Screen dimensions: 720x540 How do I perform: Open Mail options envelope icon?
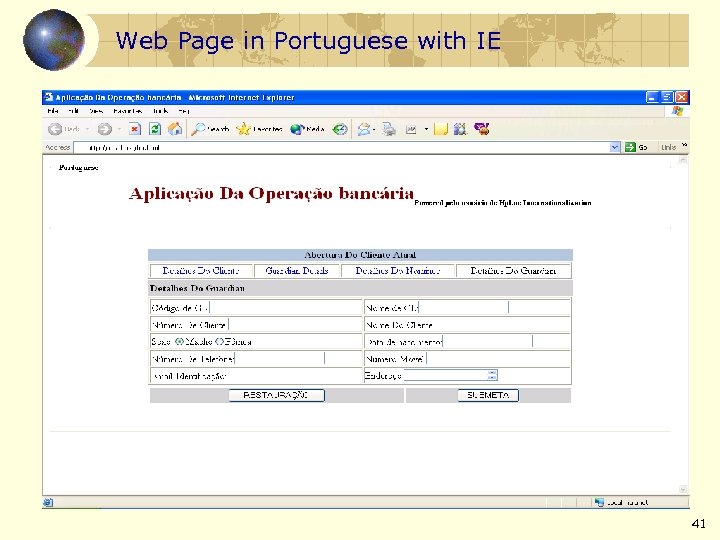pos(364,129)
